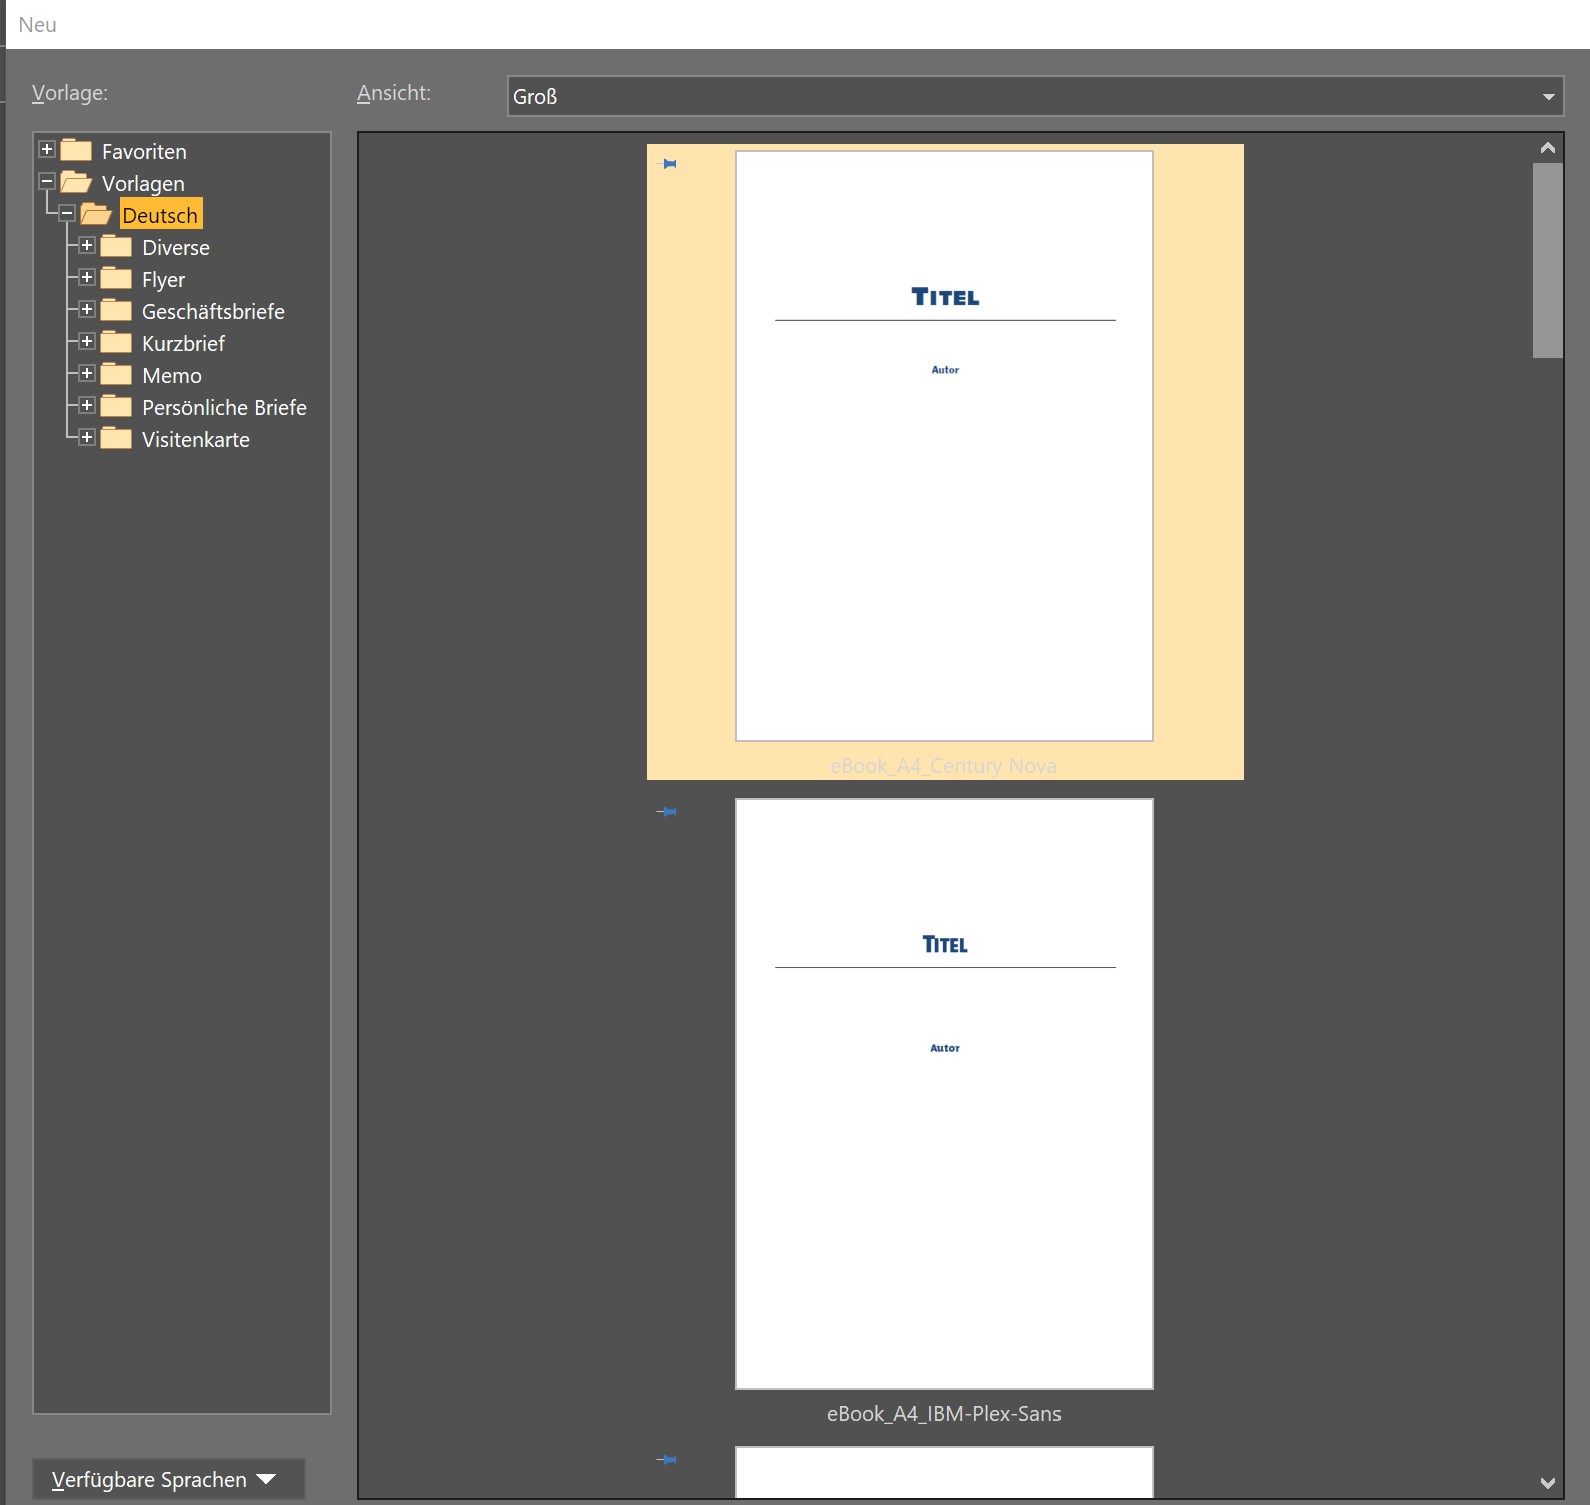Click the Flyer folder icon
The width and height of the screenshot is (1590, 1505).
pos(116,278)
